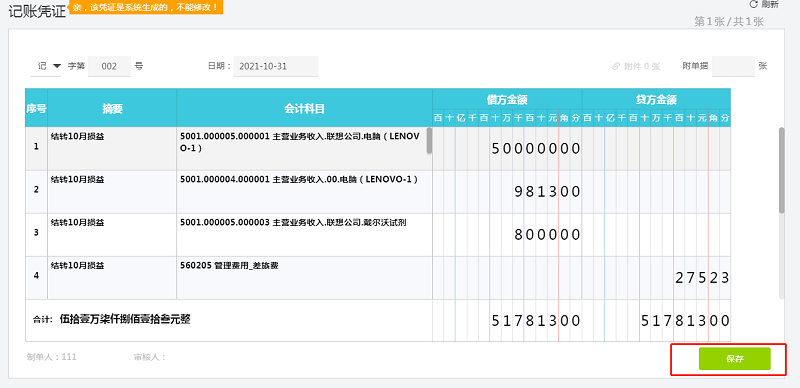
Task: Click row 3 summary 结转10月损益
Action: click(x=78, y=222)
